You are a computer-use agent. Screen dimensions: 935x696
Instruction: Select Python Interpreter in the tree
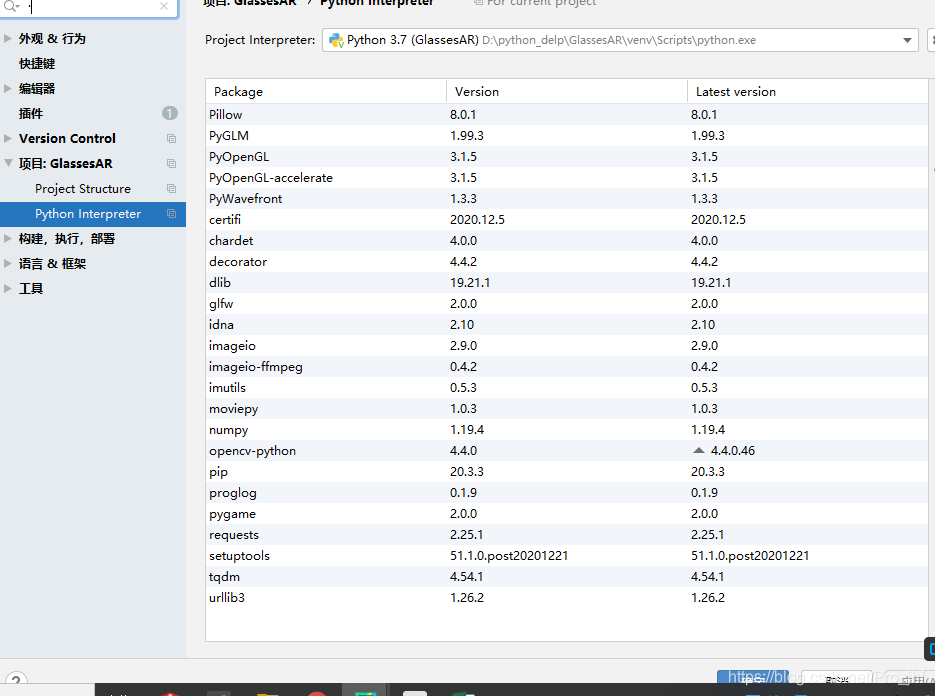pos(93,214)
